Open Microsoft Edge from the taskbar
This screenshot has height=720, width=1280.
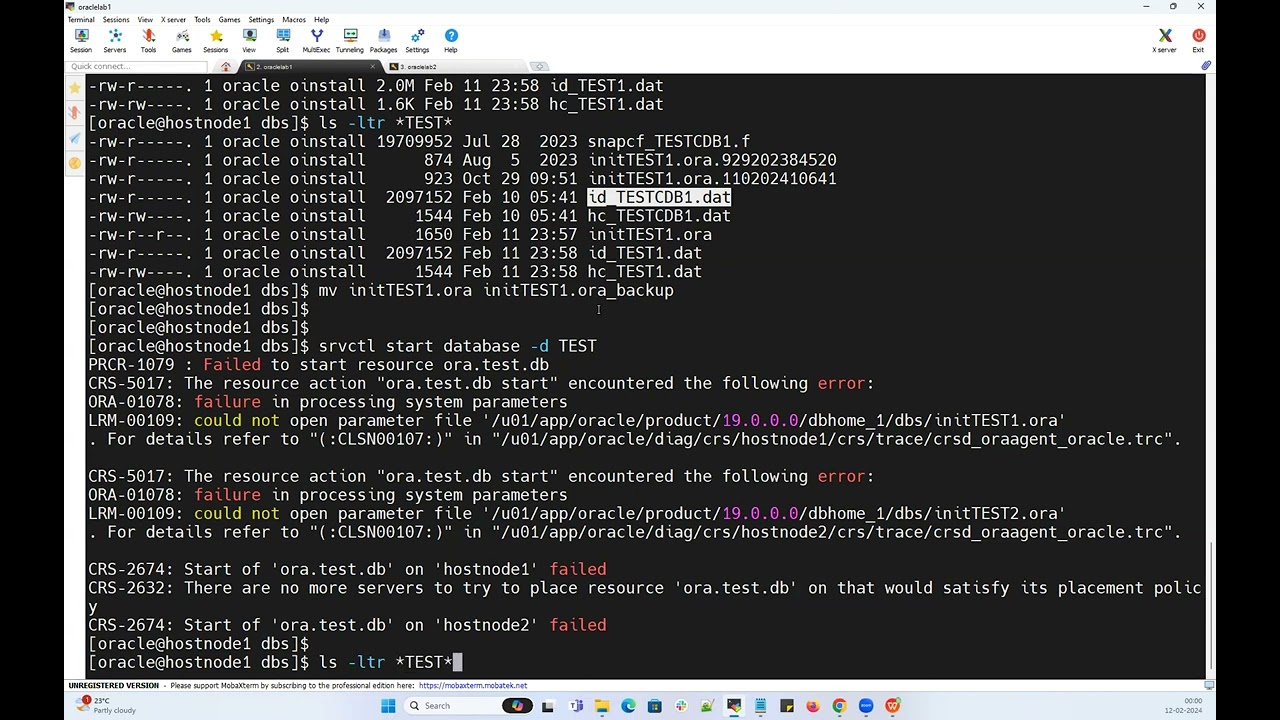tap(628, 706)
